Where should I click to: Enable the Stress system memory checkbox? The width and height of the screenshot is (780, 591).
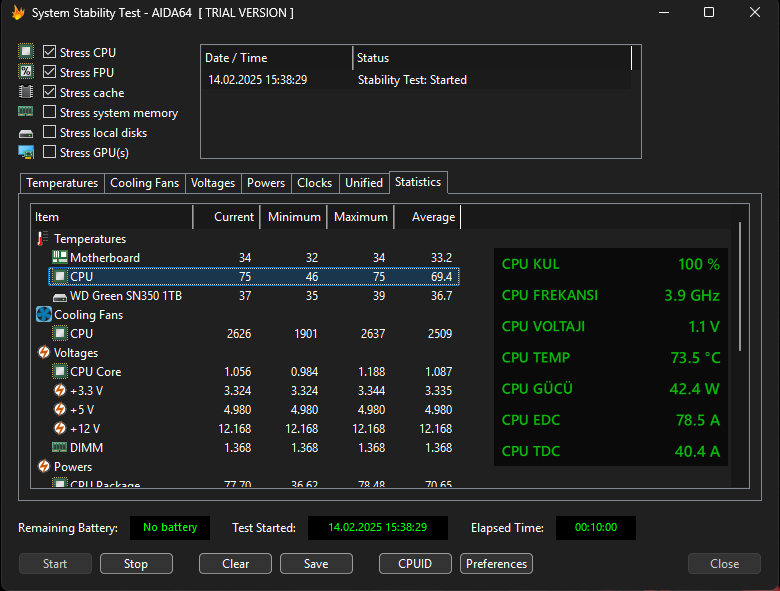49,112
